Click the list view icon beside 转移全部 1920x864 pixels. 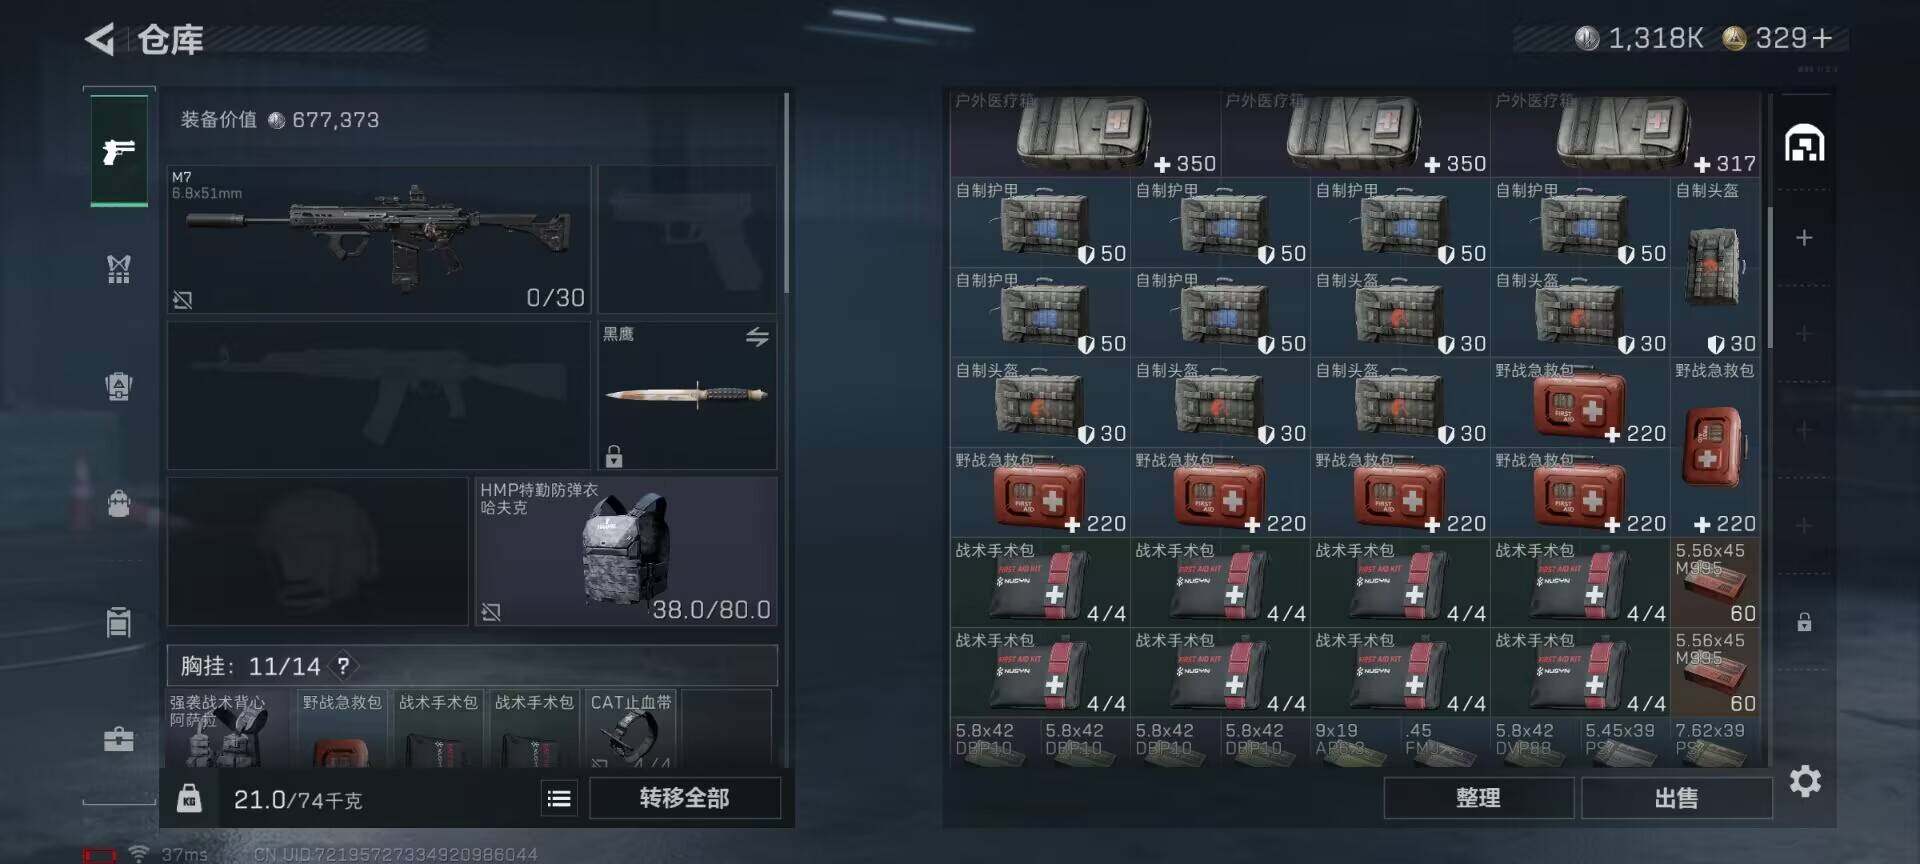coord(559,798)
